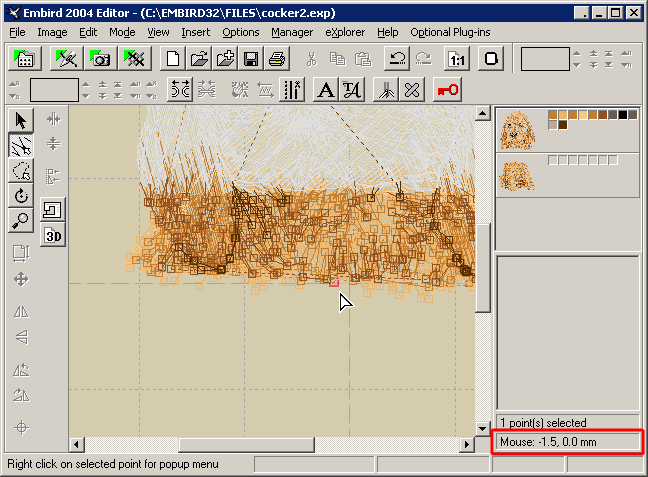Save the design with the floppy disk icon
The image size is (648, 477).
251,58
